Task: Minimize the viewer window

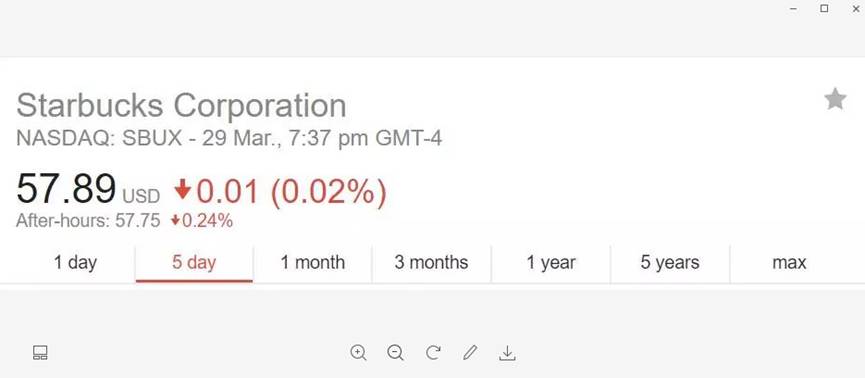Action: click(x=793, y=8)
